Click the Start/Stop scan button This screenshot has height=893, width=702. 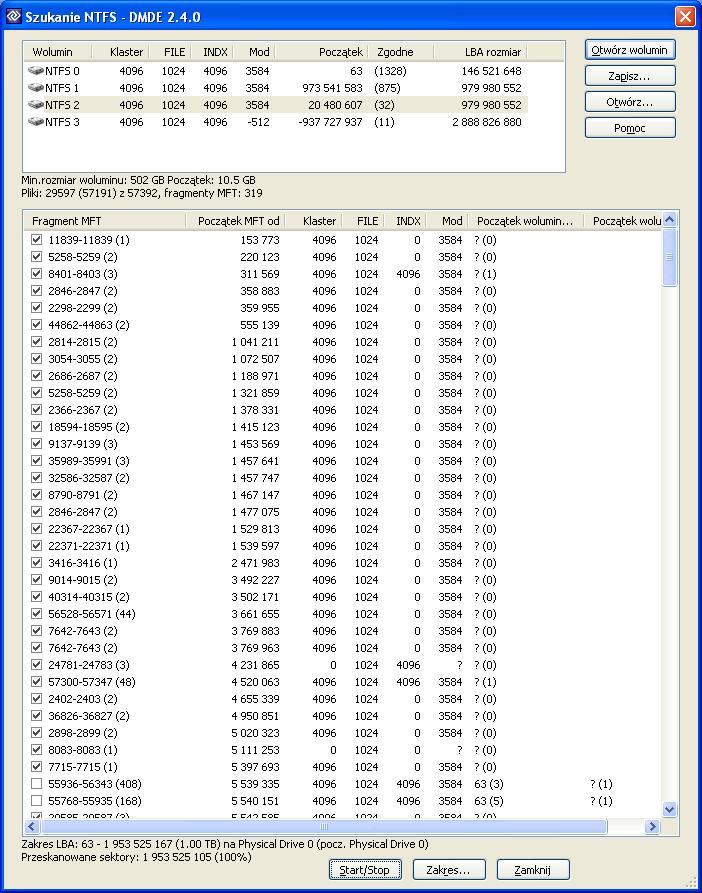(x=365, y=870)
